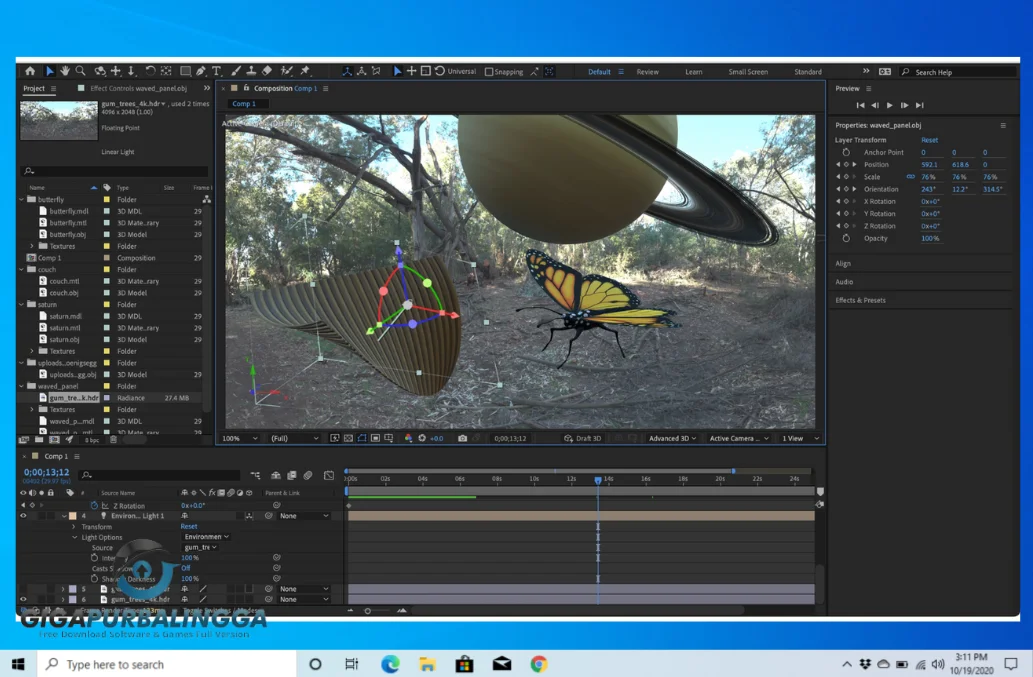This screenshot has width=1033, height=677.
Task: Toggle Z Rotation stopwatch in timeline
Action: [x=94, y=505]
